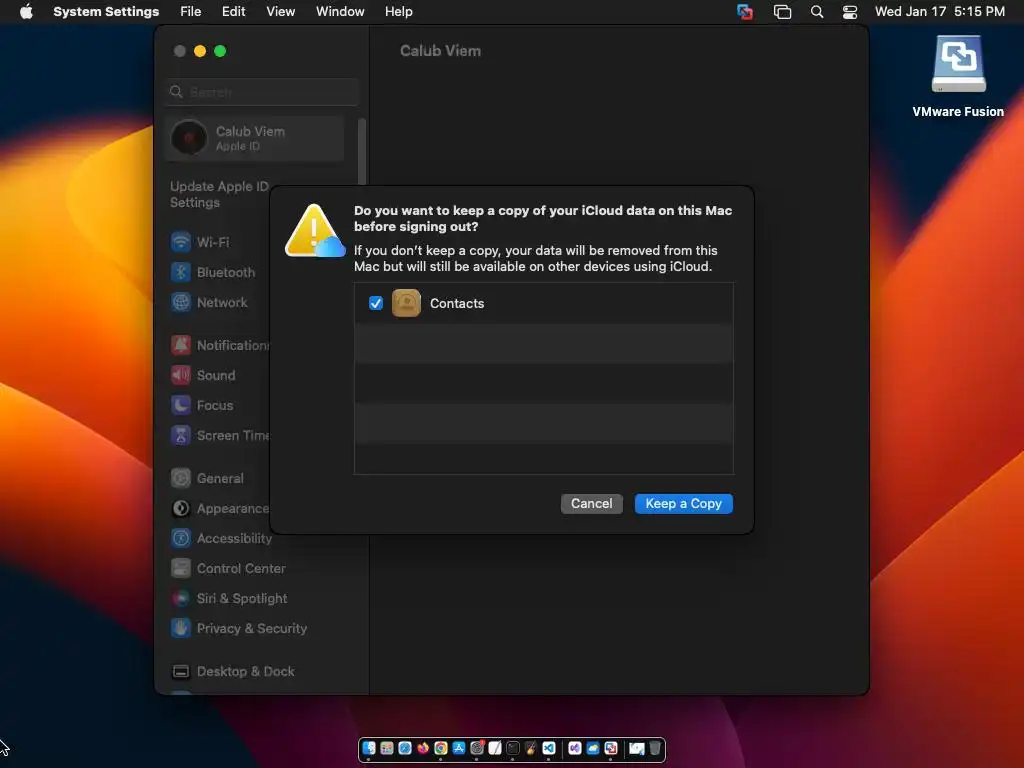Open the Edit menu
The image size is (1024, 768).
tap(233, 11)
